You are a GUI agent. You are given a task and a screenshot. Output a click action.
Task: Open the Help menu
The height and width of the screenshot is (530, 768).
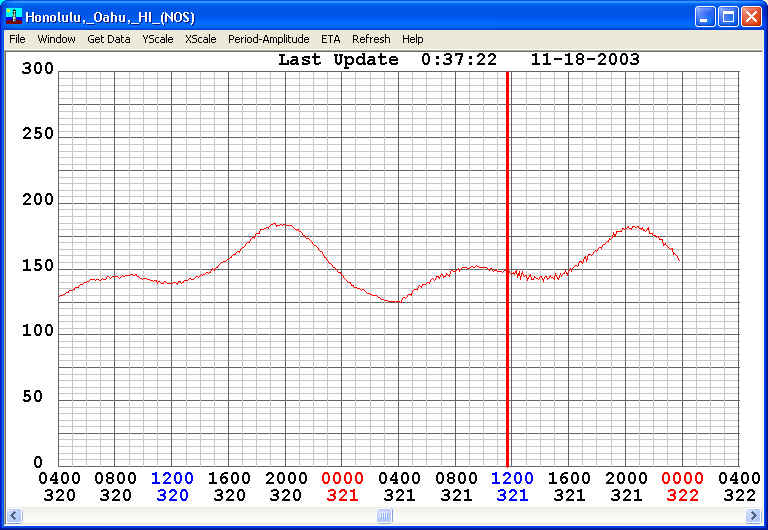click(412, 39)
